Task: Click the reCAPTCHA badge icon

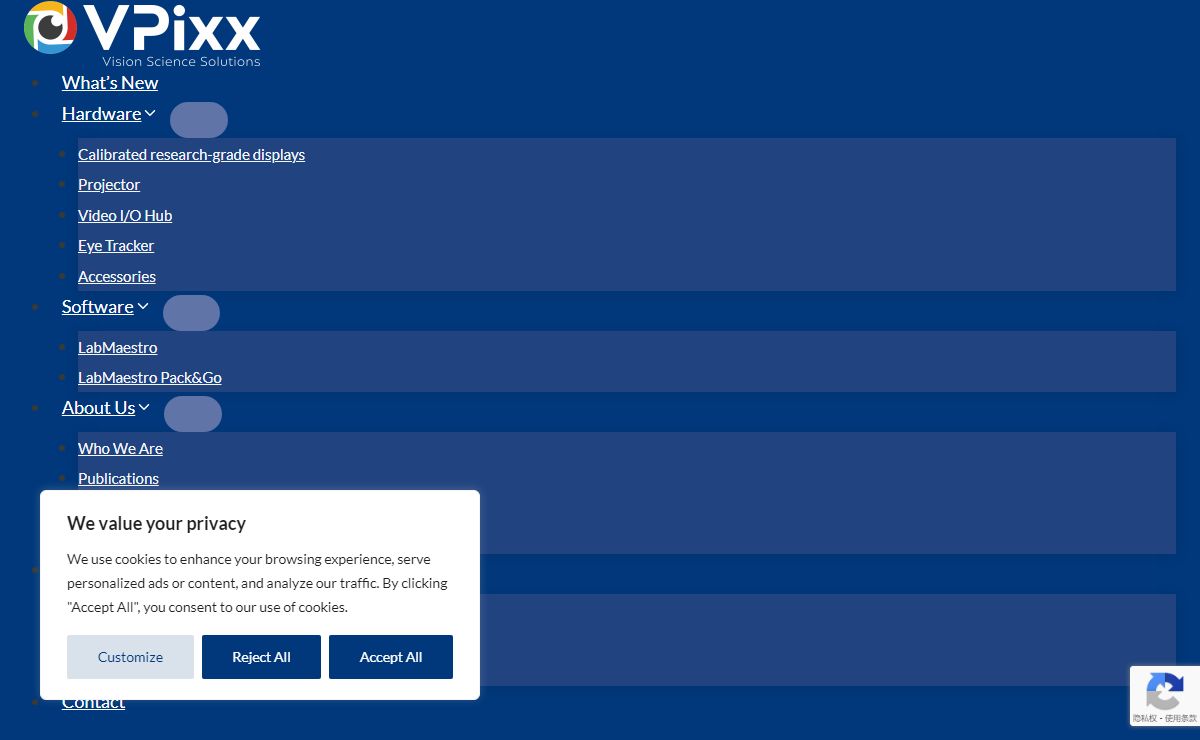Action: tap(1164, 690)
